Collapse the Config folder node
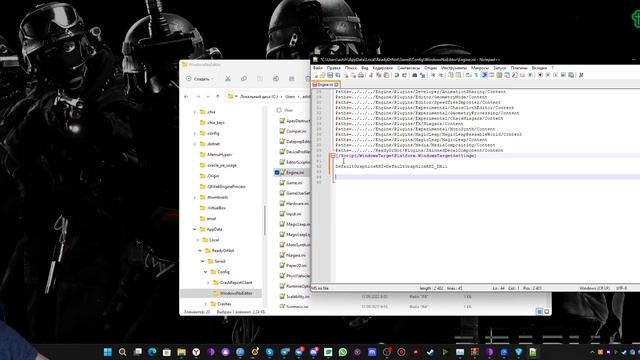 (205, 272)
